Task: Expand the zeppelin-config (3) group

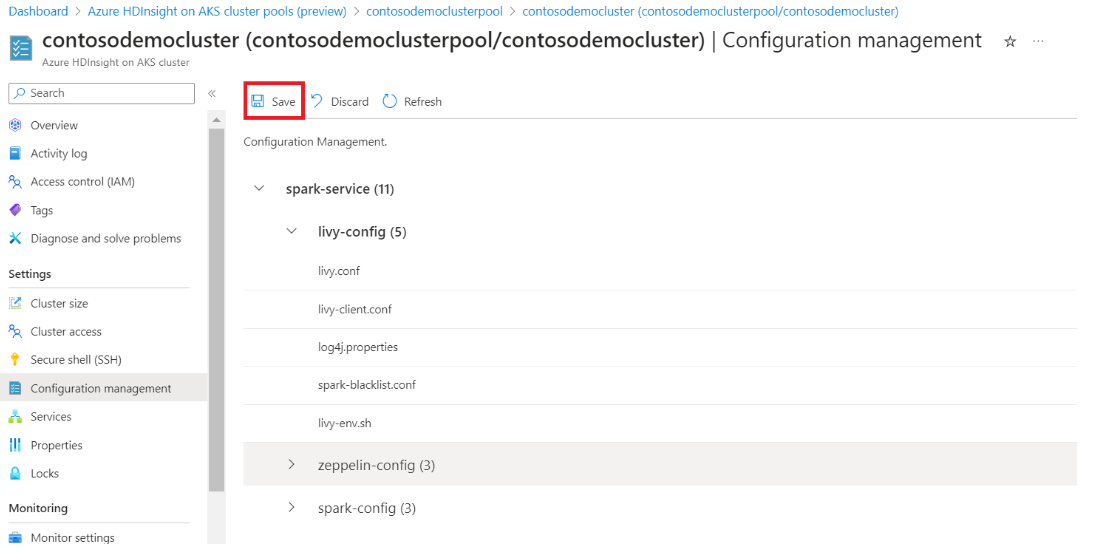Action: pos(291,465)
